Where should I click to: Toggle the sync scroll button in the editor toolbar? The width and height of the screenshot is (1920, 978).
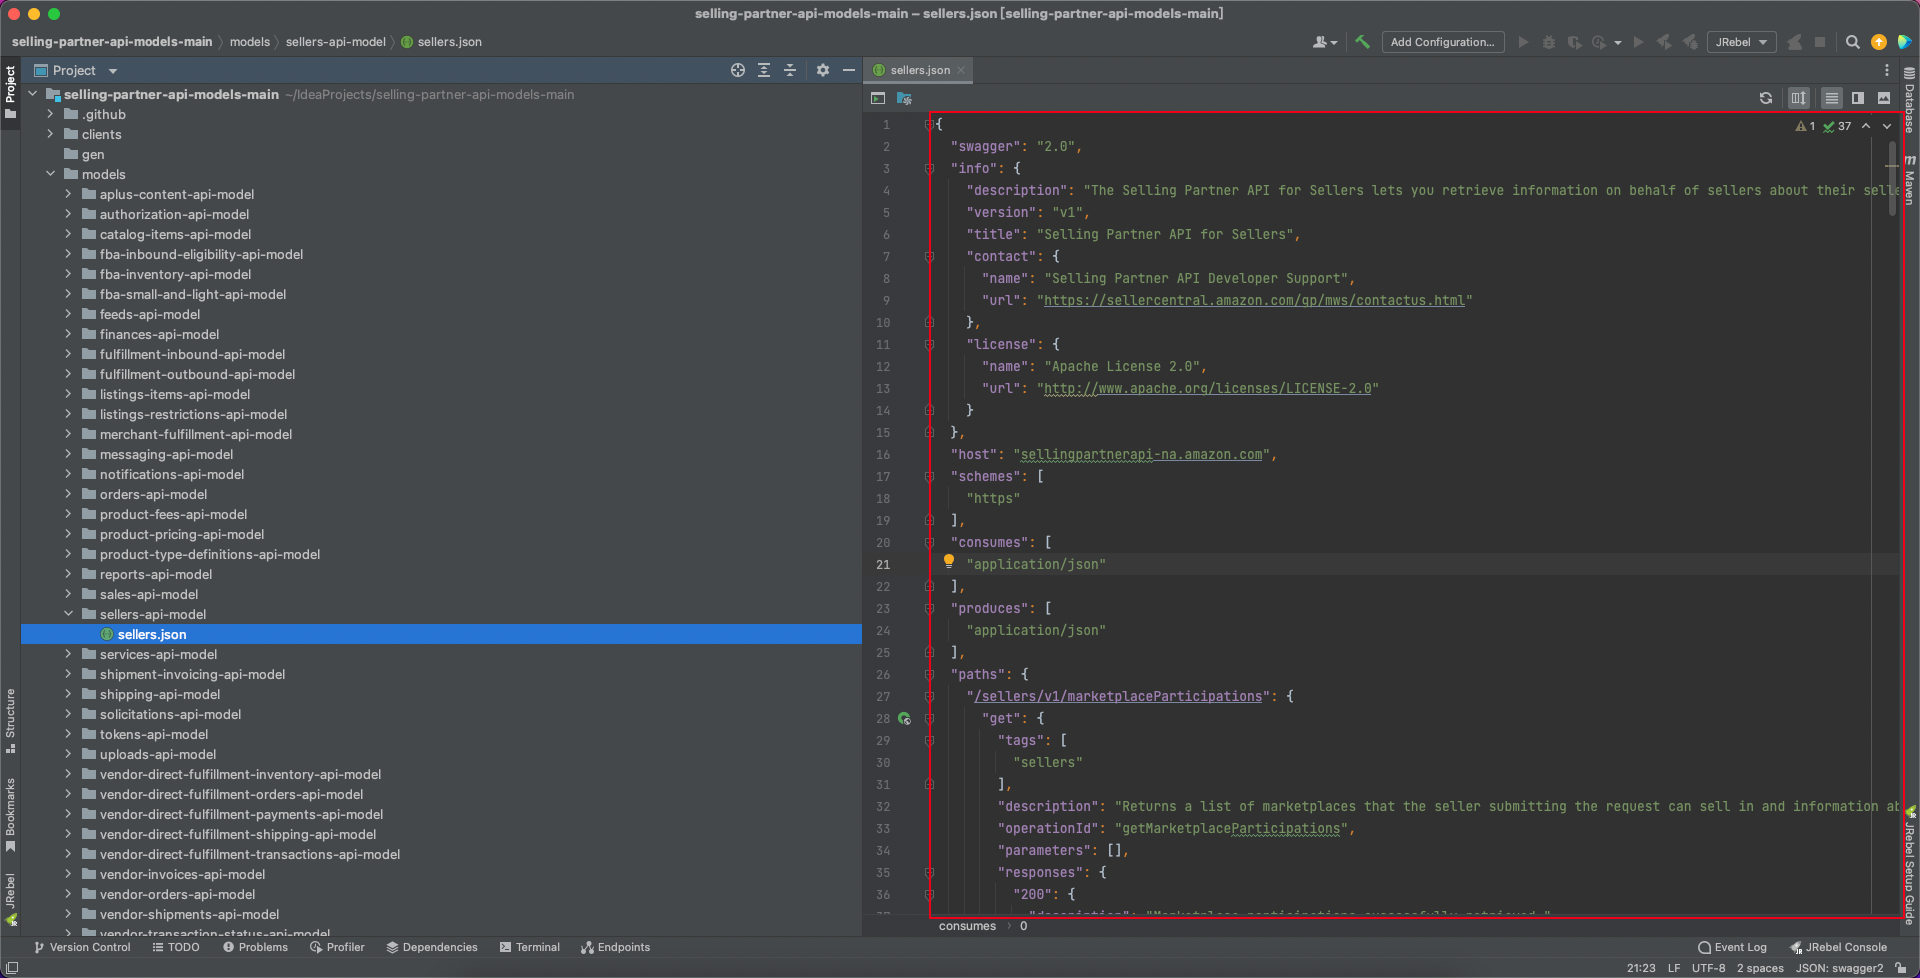click(x=1799, y=98)
